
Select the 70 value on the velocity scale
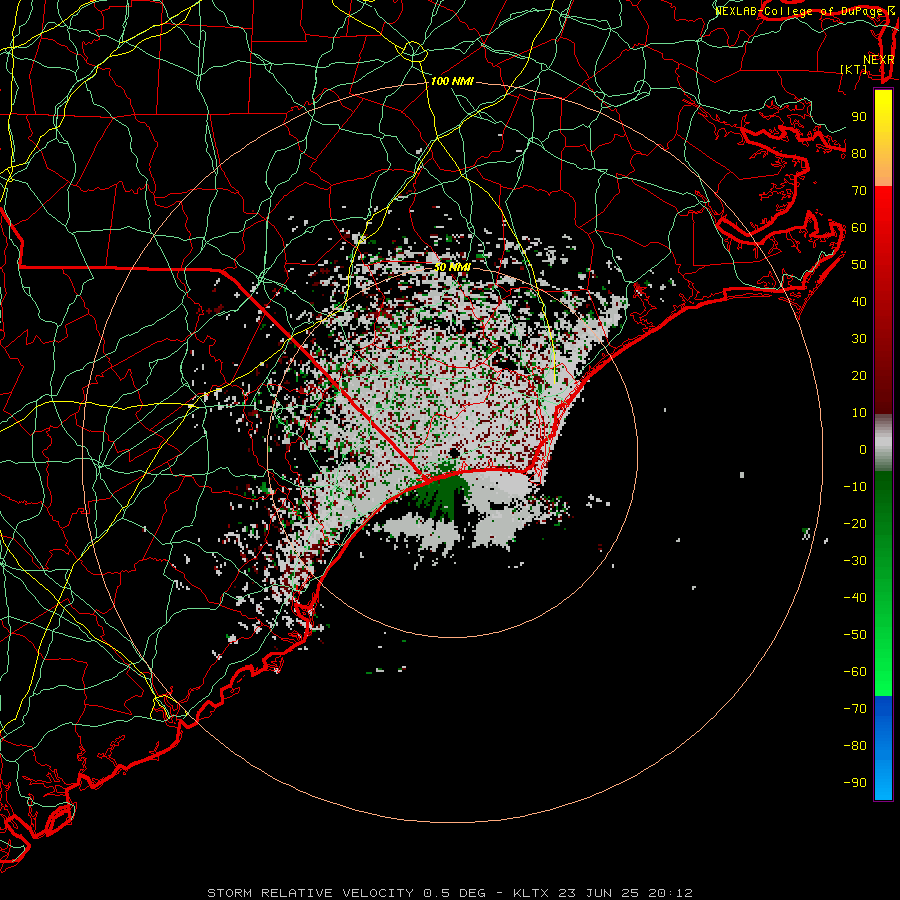click(x=859, y=191)
